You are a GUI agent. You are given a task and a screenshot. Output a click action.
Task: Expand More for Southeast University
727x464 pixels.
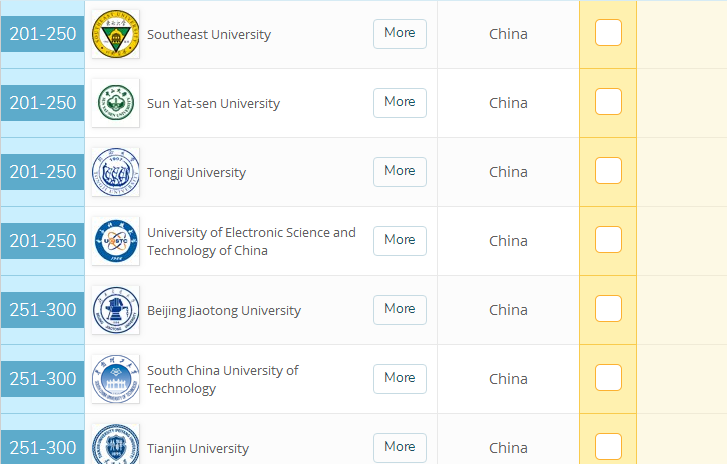point(399,33)
